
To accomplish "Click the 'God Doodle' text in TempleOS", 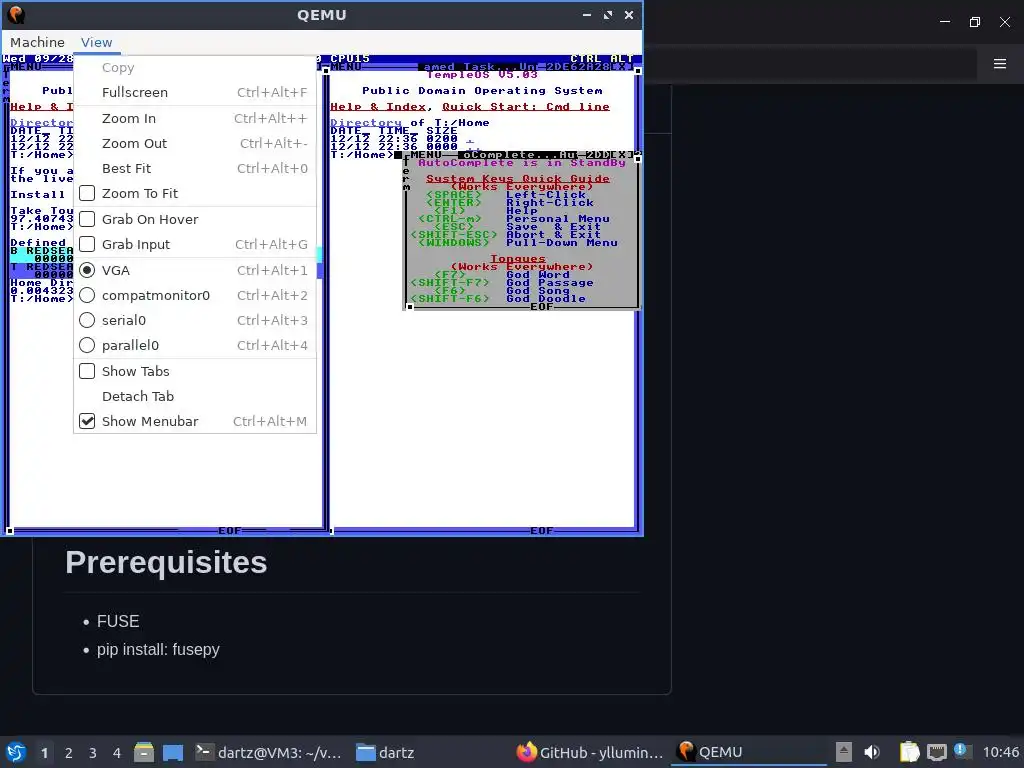I will pyautogui.click(x=546, y=298).
